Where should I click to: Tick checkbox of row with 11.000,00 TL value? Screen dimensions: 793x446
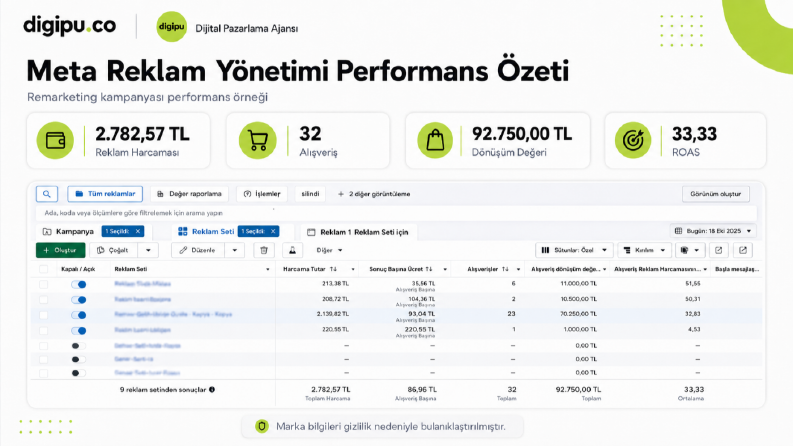[43, 284]
